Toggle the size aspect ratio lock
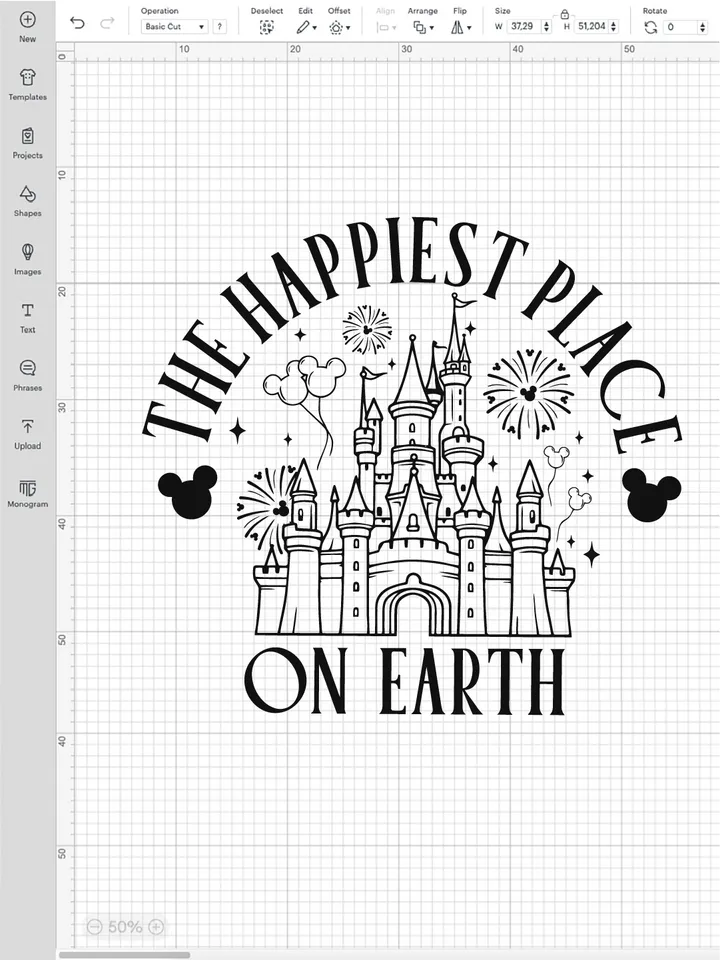This screenshot has height=960, width=720. pos(564,13)
